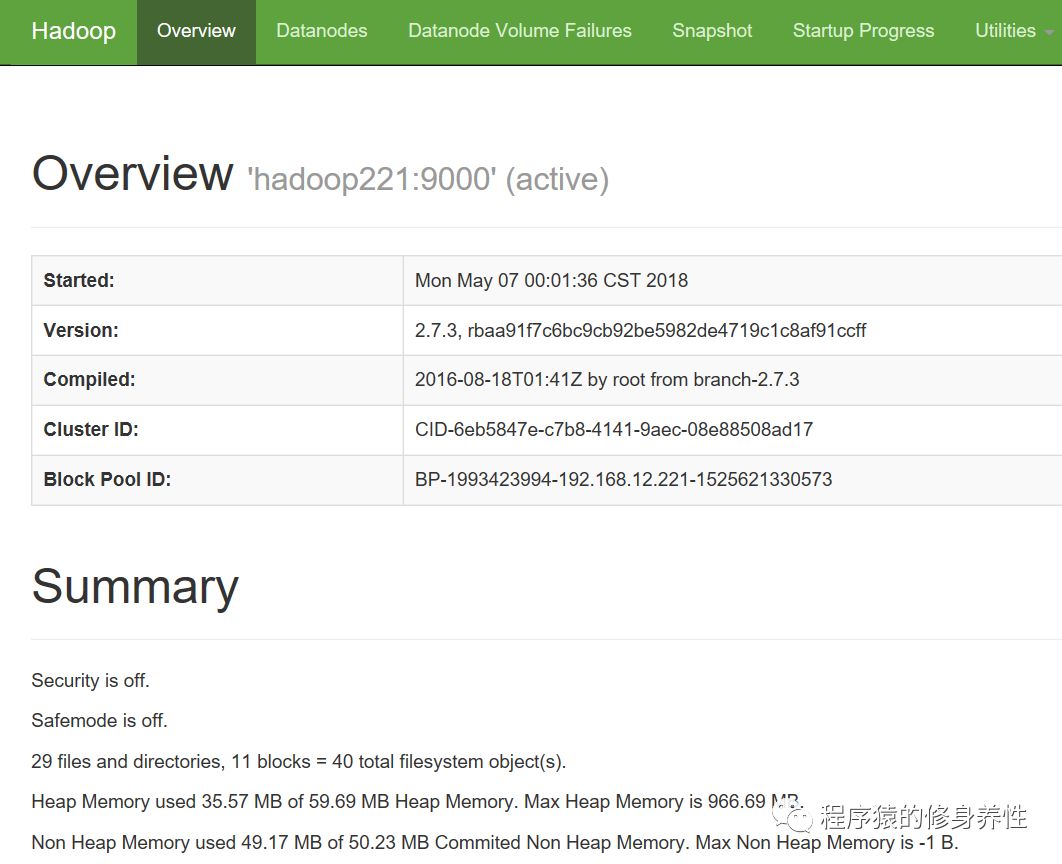
Task: Select the 'Heap Memory used 35.57 MB' line
Action: (415, 802)
